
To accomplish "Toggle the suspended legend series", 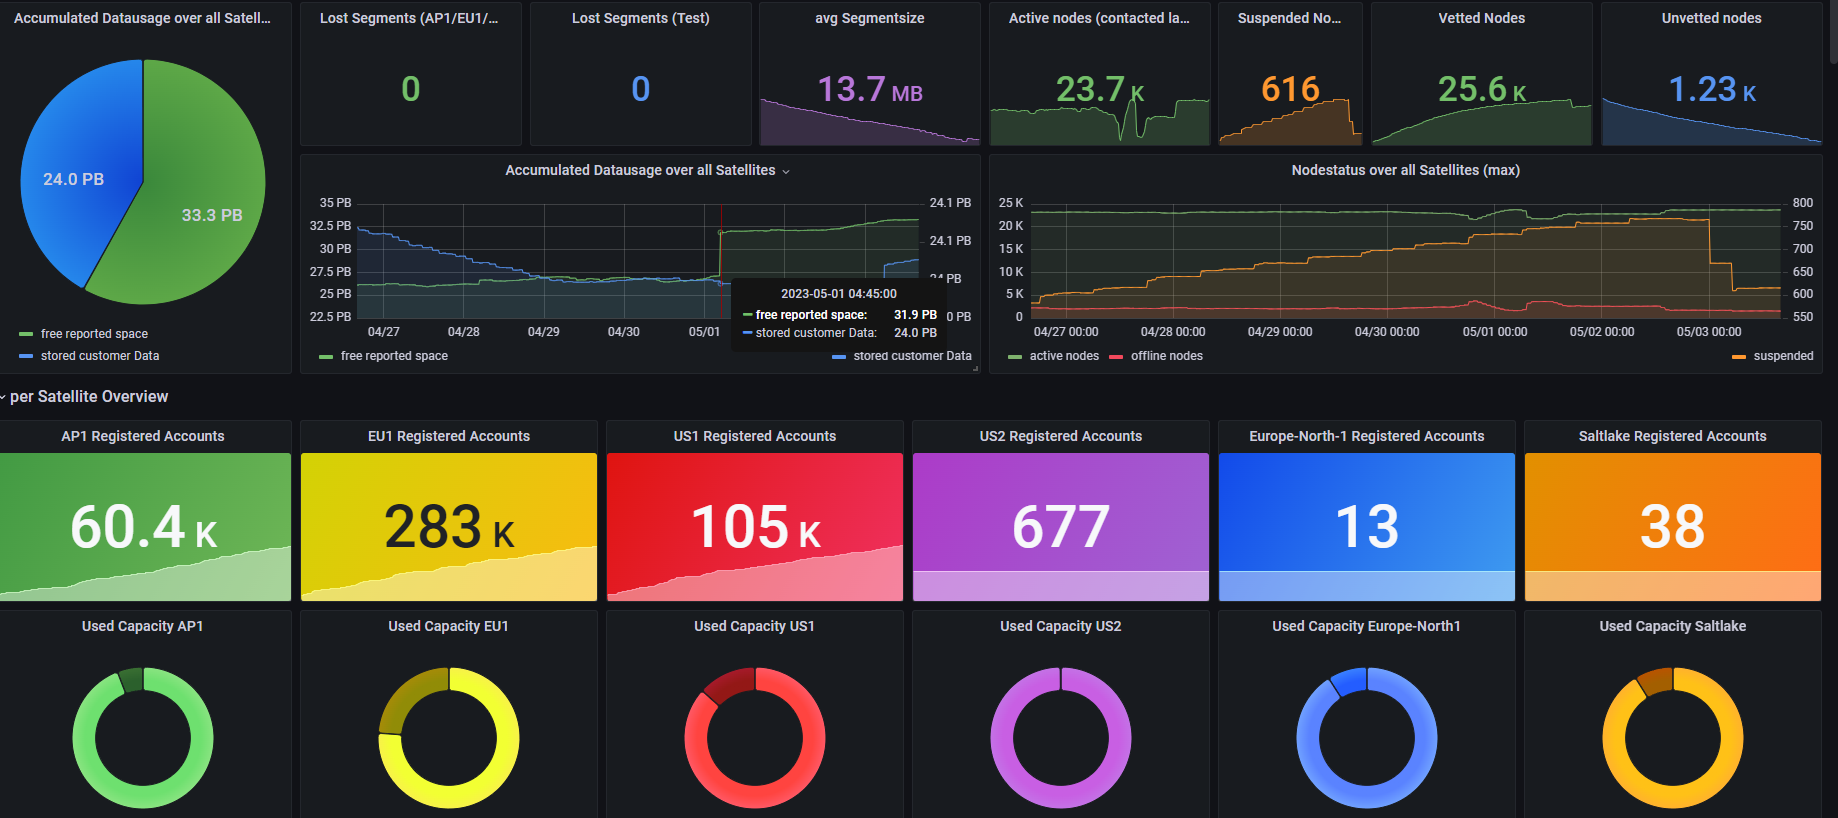I will pos(1782,356).
